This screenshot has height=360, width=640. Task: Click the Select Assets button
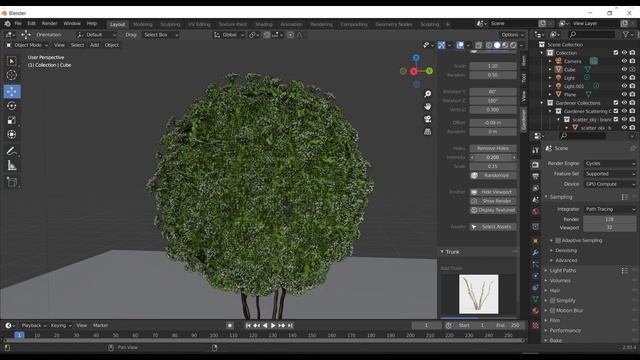pyautogui.click(x=493, y=227)
